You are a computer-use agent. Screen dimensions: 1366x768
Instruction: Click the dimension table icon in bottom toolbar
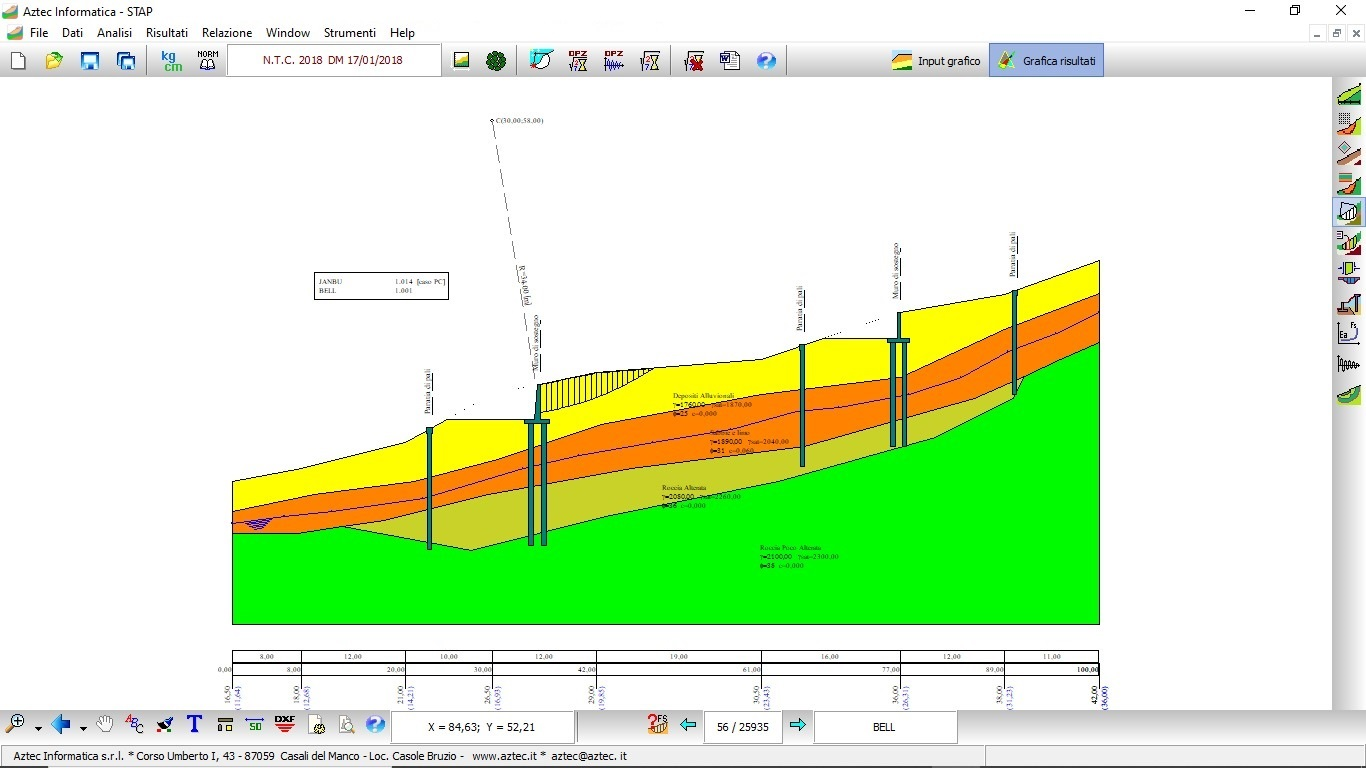pos(225,724)
